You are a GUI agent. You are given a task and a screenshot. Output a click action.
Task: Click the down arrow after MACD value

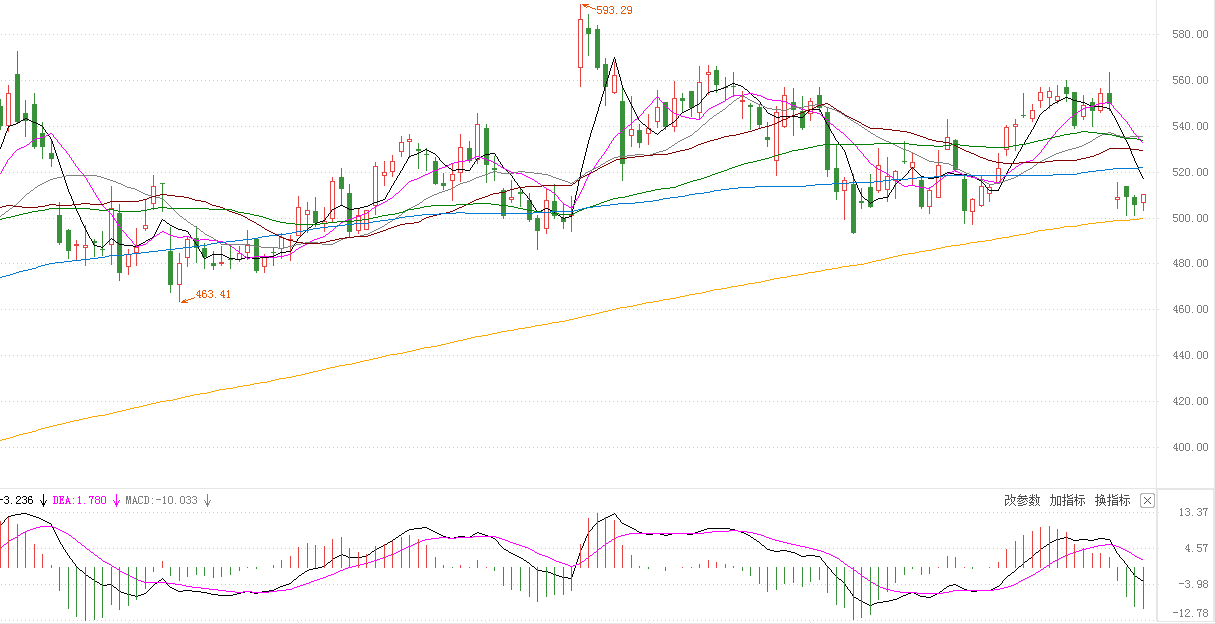(207, 500)
